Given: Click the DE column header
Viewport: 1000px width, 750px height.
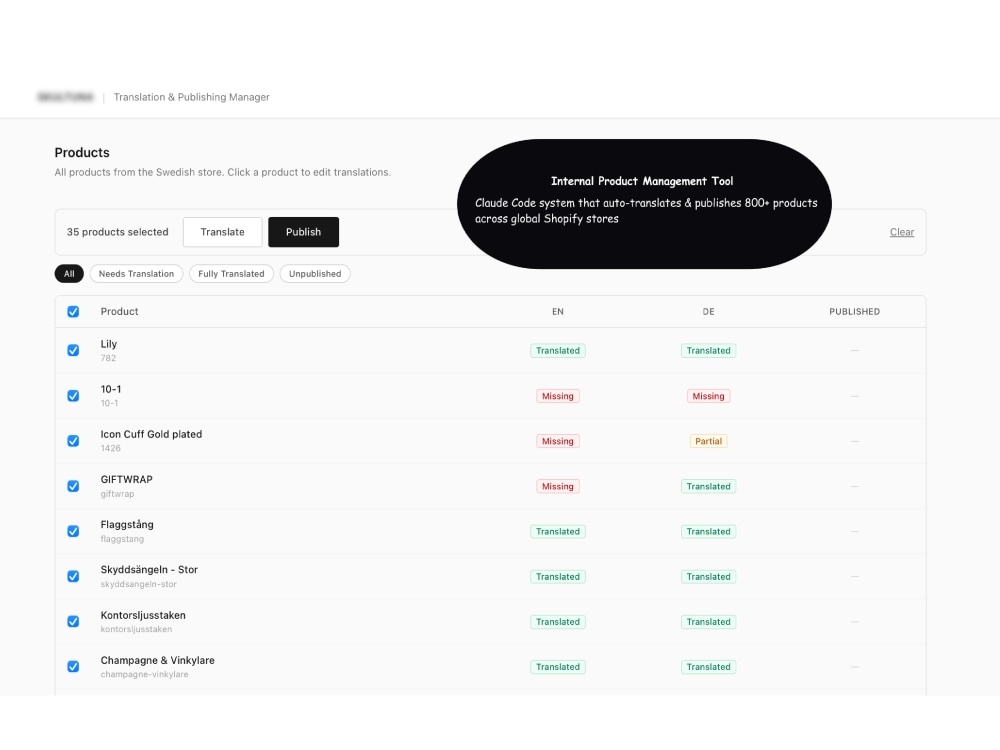Looking at the screenshot, I should (709, 311).
